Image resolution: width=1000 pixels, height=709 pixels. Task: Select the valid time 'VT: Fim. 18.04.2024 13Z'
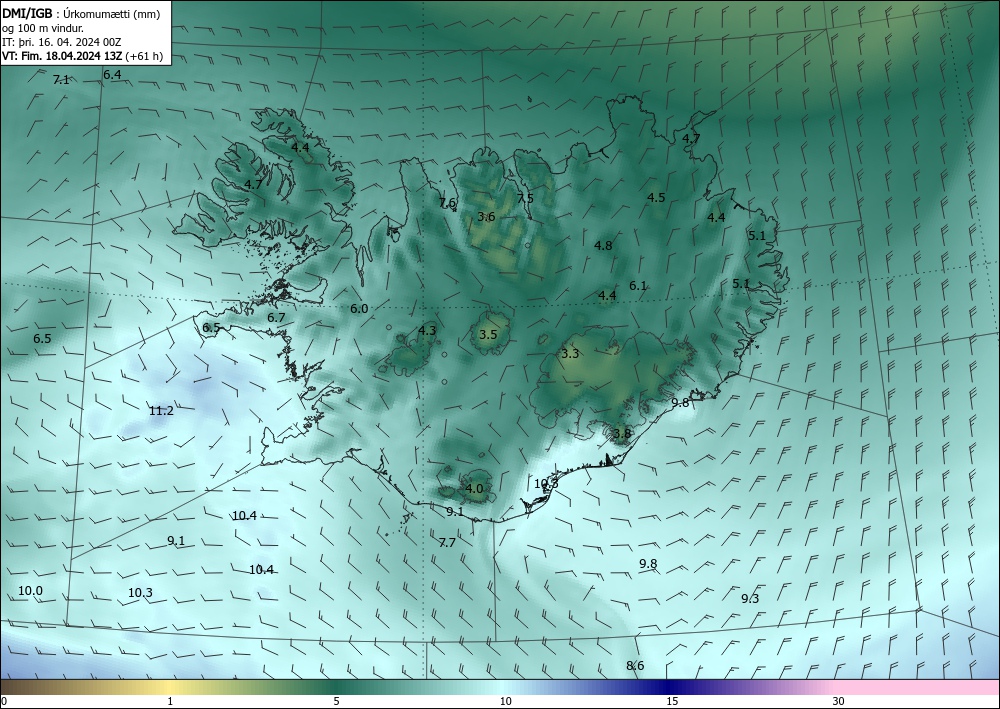[62, 56]
